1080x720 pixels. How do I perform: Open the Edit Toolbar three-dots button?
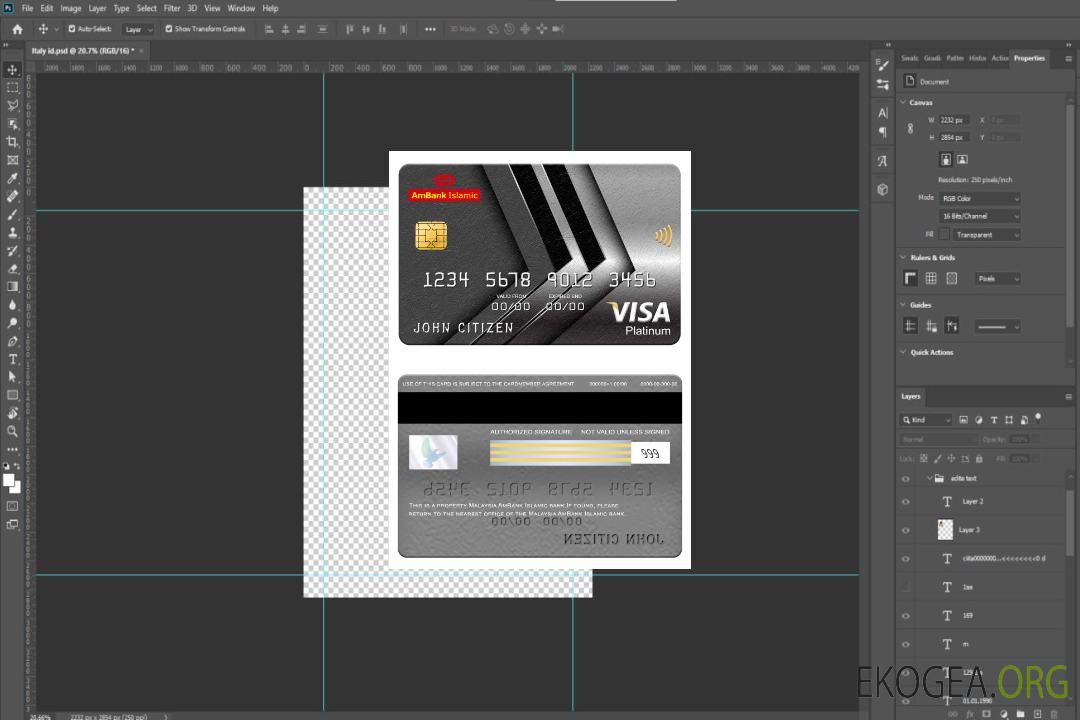coord(12,449)
